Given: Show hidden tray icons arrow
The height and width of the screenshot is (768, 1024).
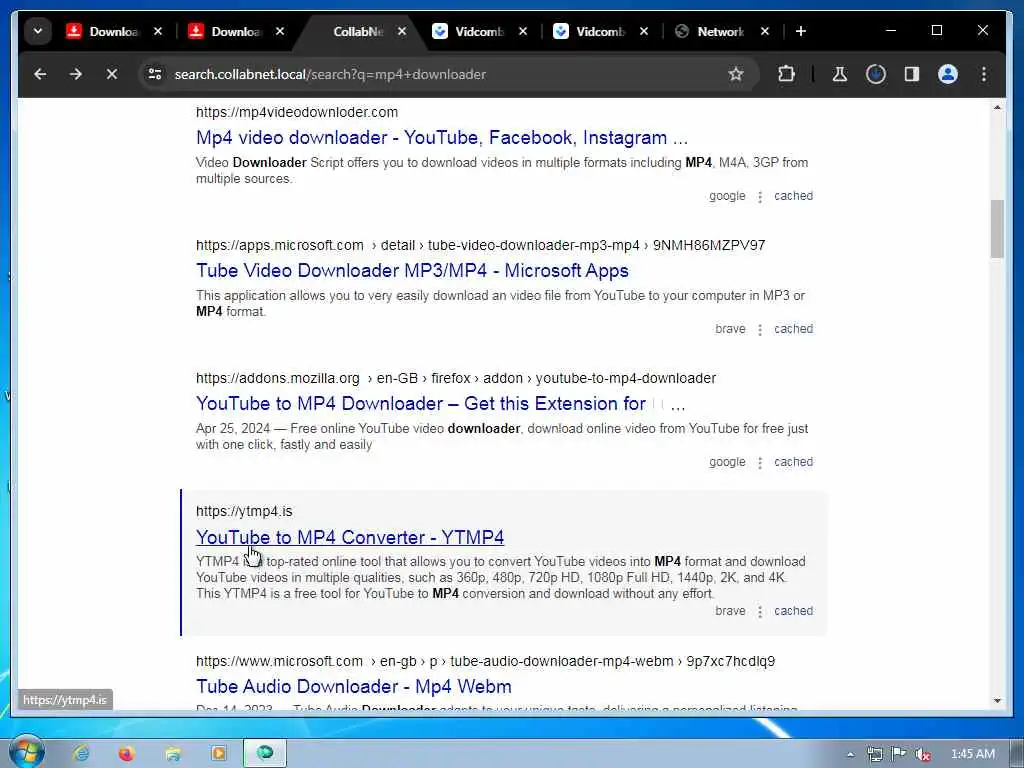Looking at the screenshot, I should [x=850, y=754].
